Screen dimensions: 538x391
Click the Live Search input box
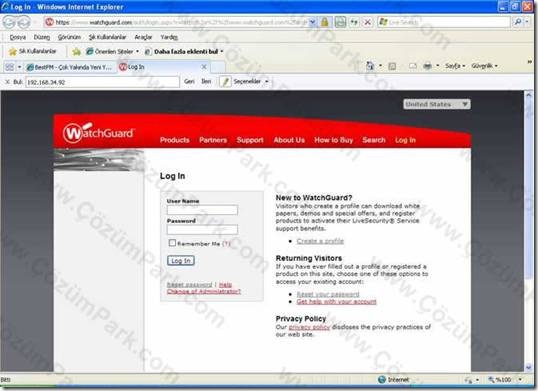pyautogui.click(x=444, y=22)
